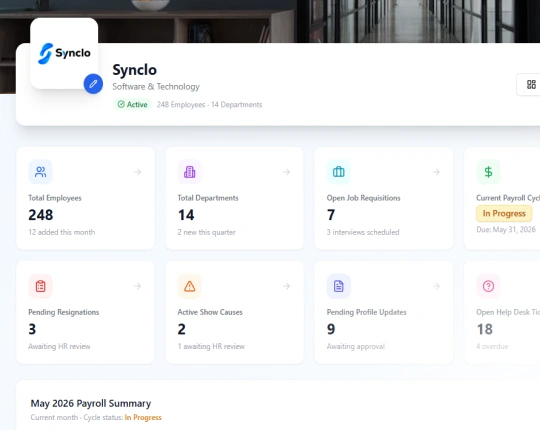Click '4 overdue' text
The image size is (540, 431).
(492, 347)
